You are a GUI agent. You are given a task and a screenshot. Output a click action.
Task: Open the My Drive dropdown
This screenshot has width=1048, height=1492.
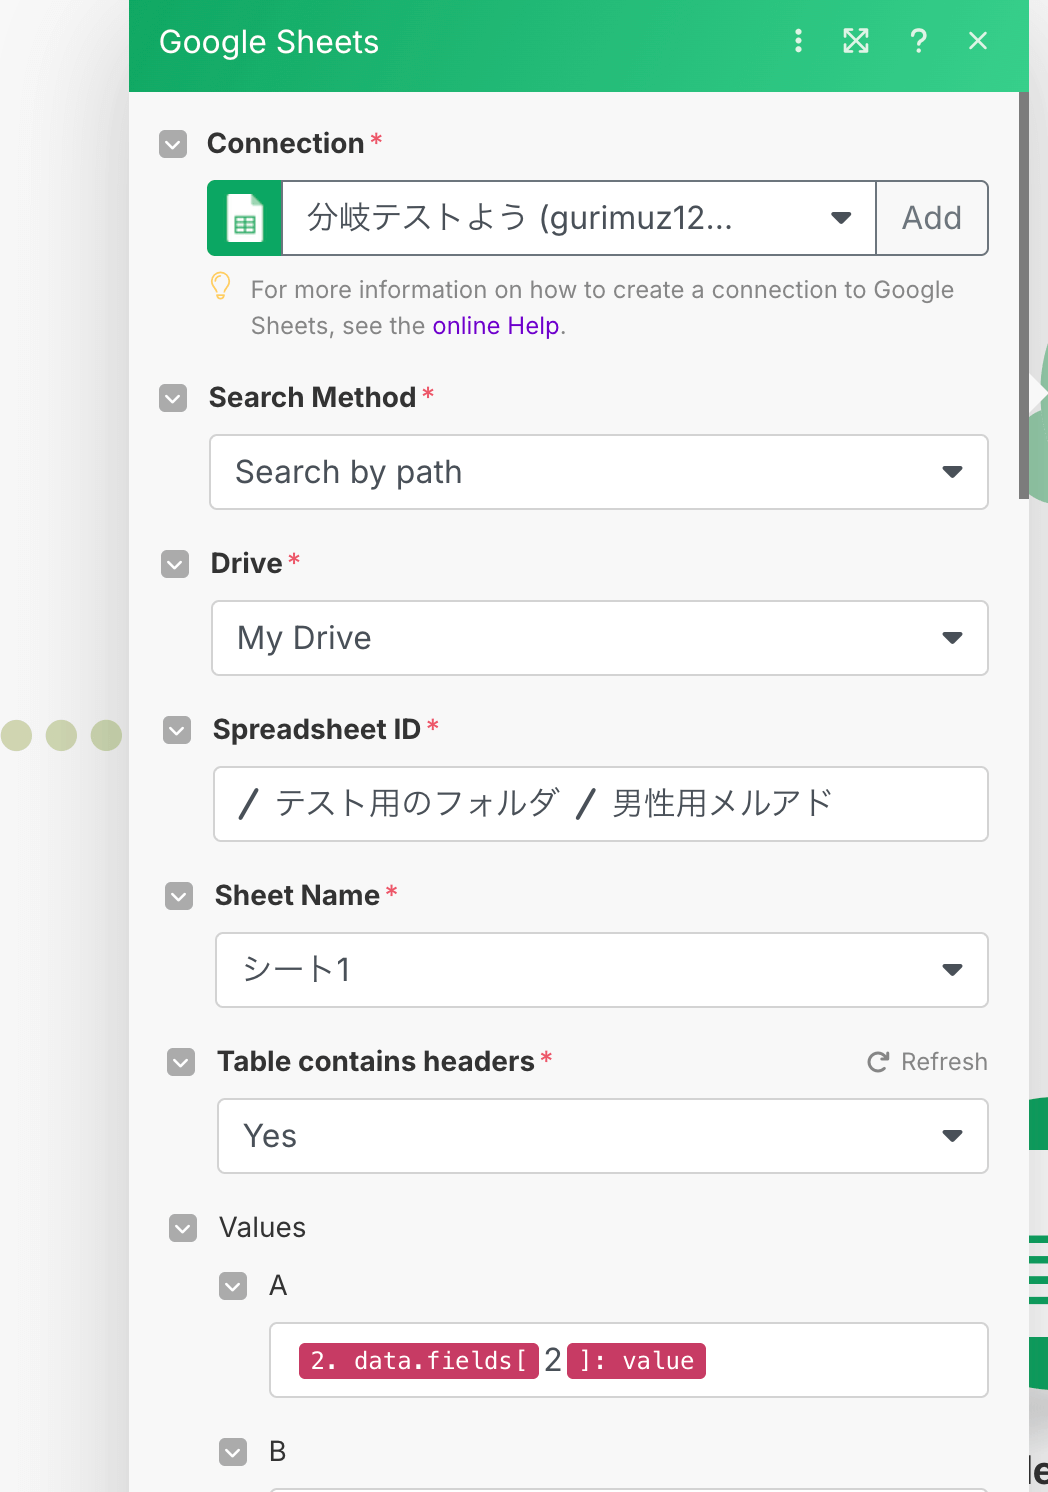pyautogui.click(x=600, y=638)
